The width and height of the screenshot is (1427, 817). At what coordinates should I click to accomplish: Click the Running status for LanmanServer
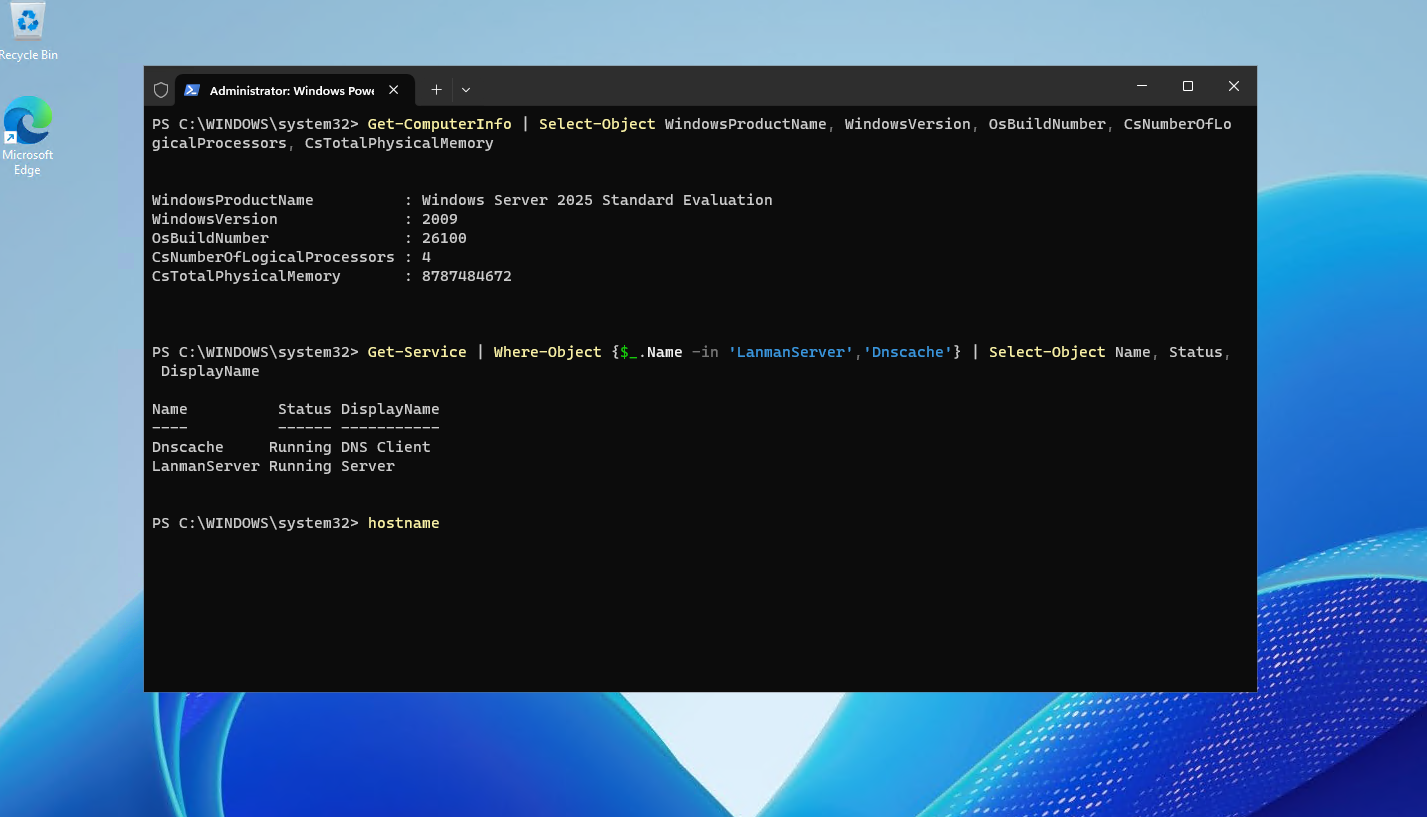pyautogui.click(x=300, y=466)
